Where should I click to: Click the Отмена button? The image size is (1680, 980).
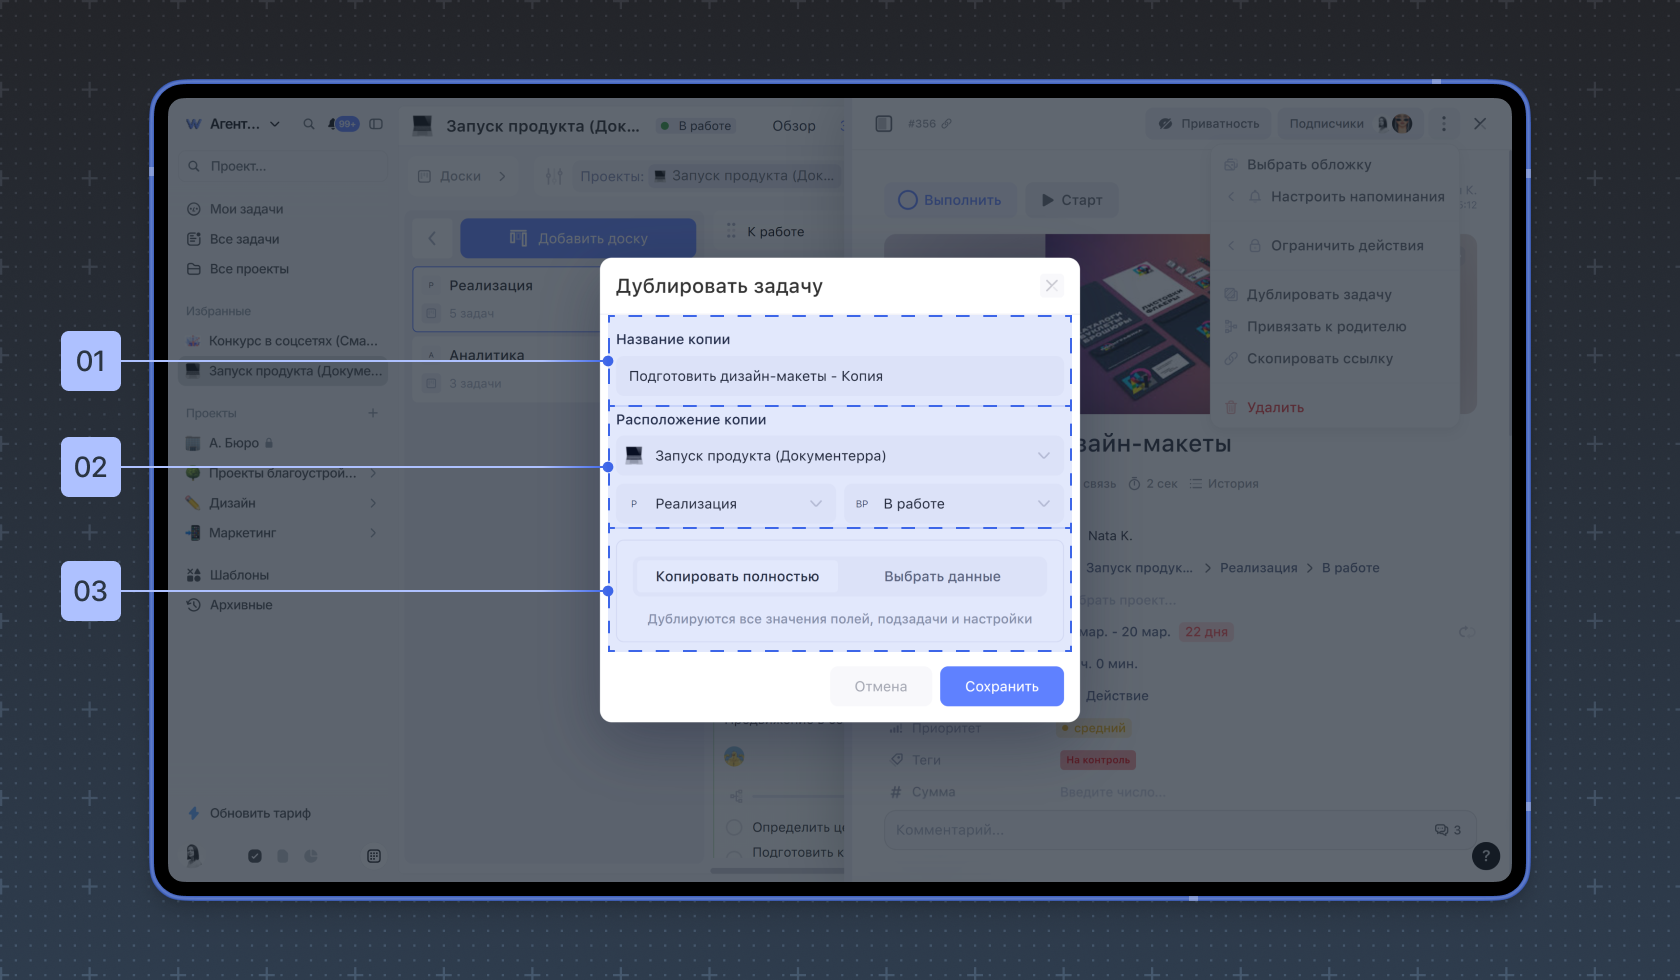[x=880, y=686]
